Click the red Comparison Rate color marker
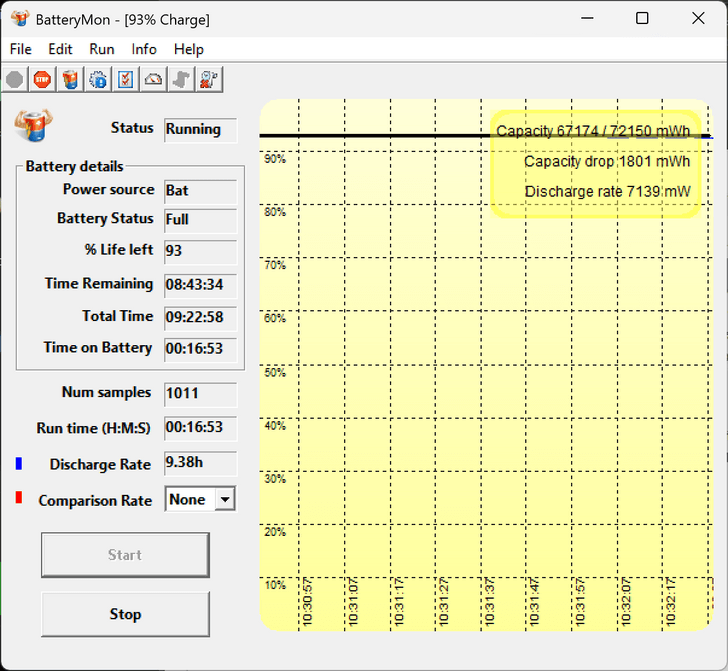This screenshot has width=728, height=671. click(19, 497)
